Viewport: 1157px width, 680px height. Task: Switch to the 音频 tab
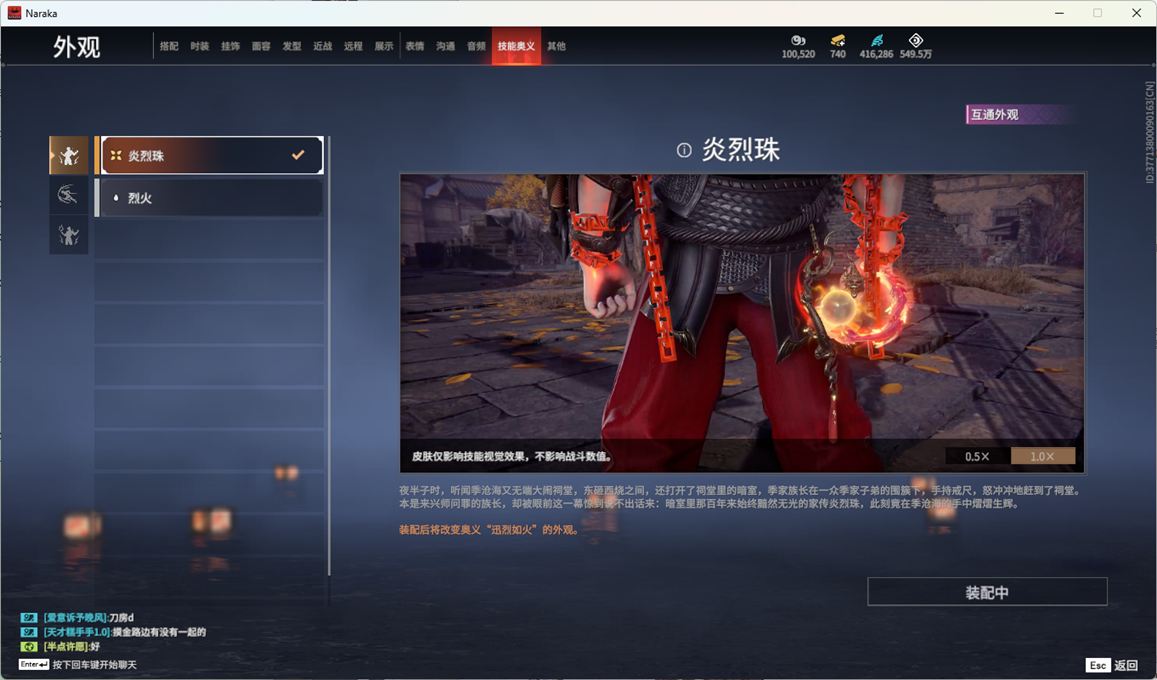(476, 46)
